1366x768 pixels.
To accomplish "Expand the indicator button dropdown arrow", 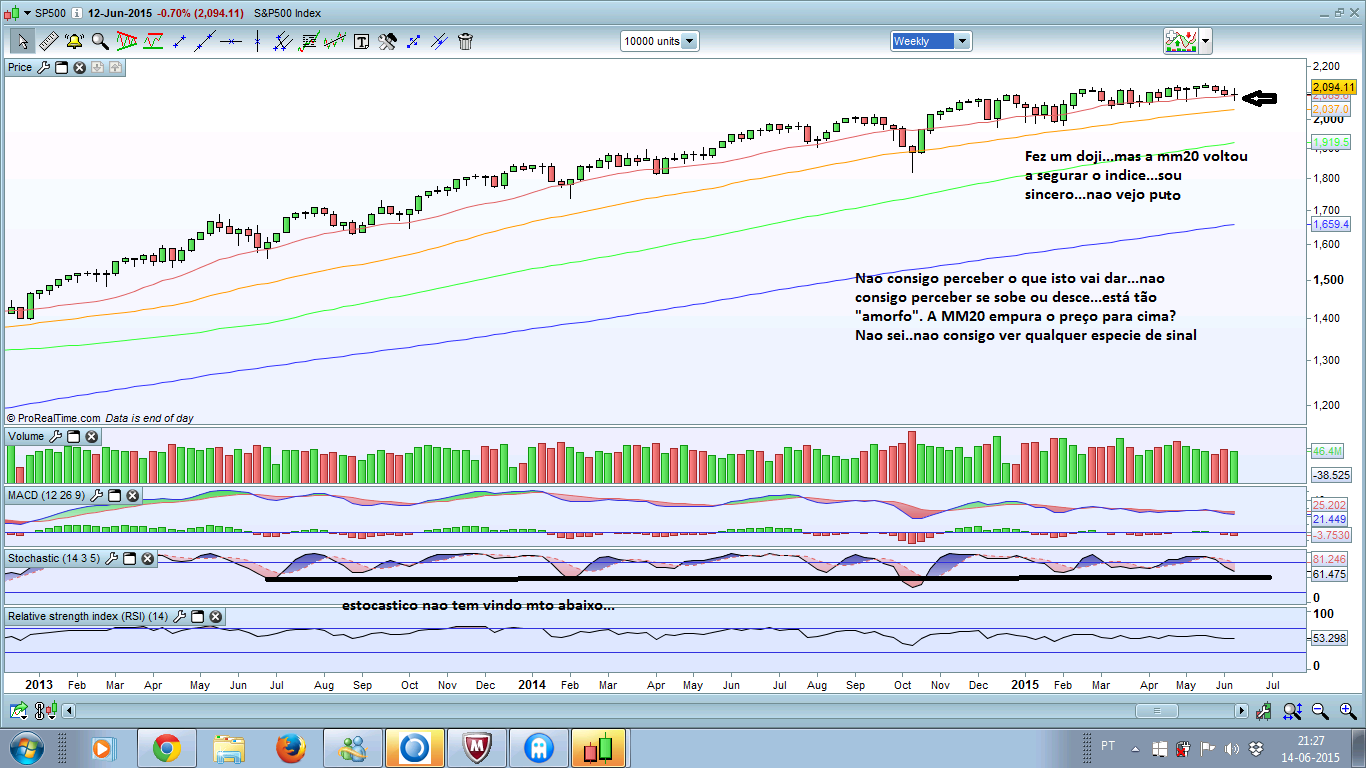I will 1206,41.
